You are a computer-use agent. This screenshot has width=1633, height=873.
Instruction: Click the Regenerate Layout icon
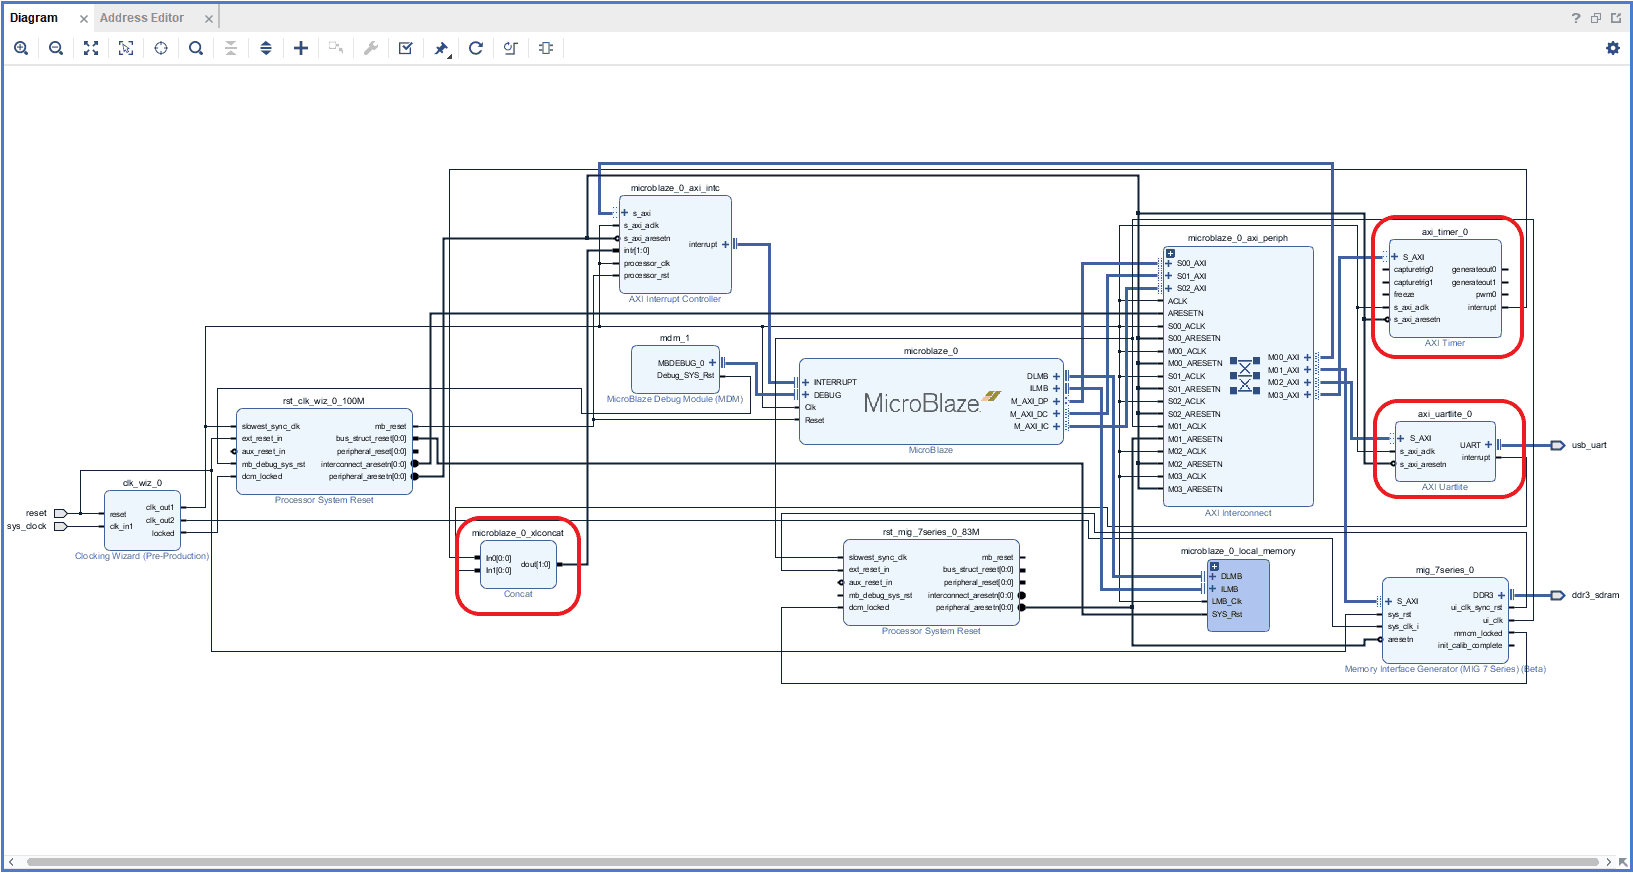click(476, 48)
